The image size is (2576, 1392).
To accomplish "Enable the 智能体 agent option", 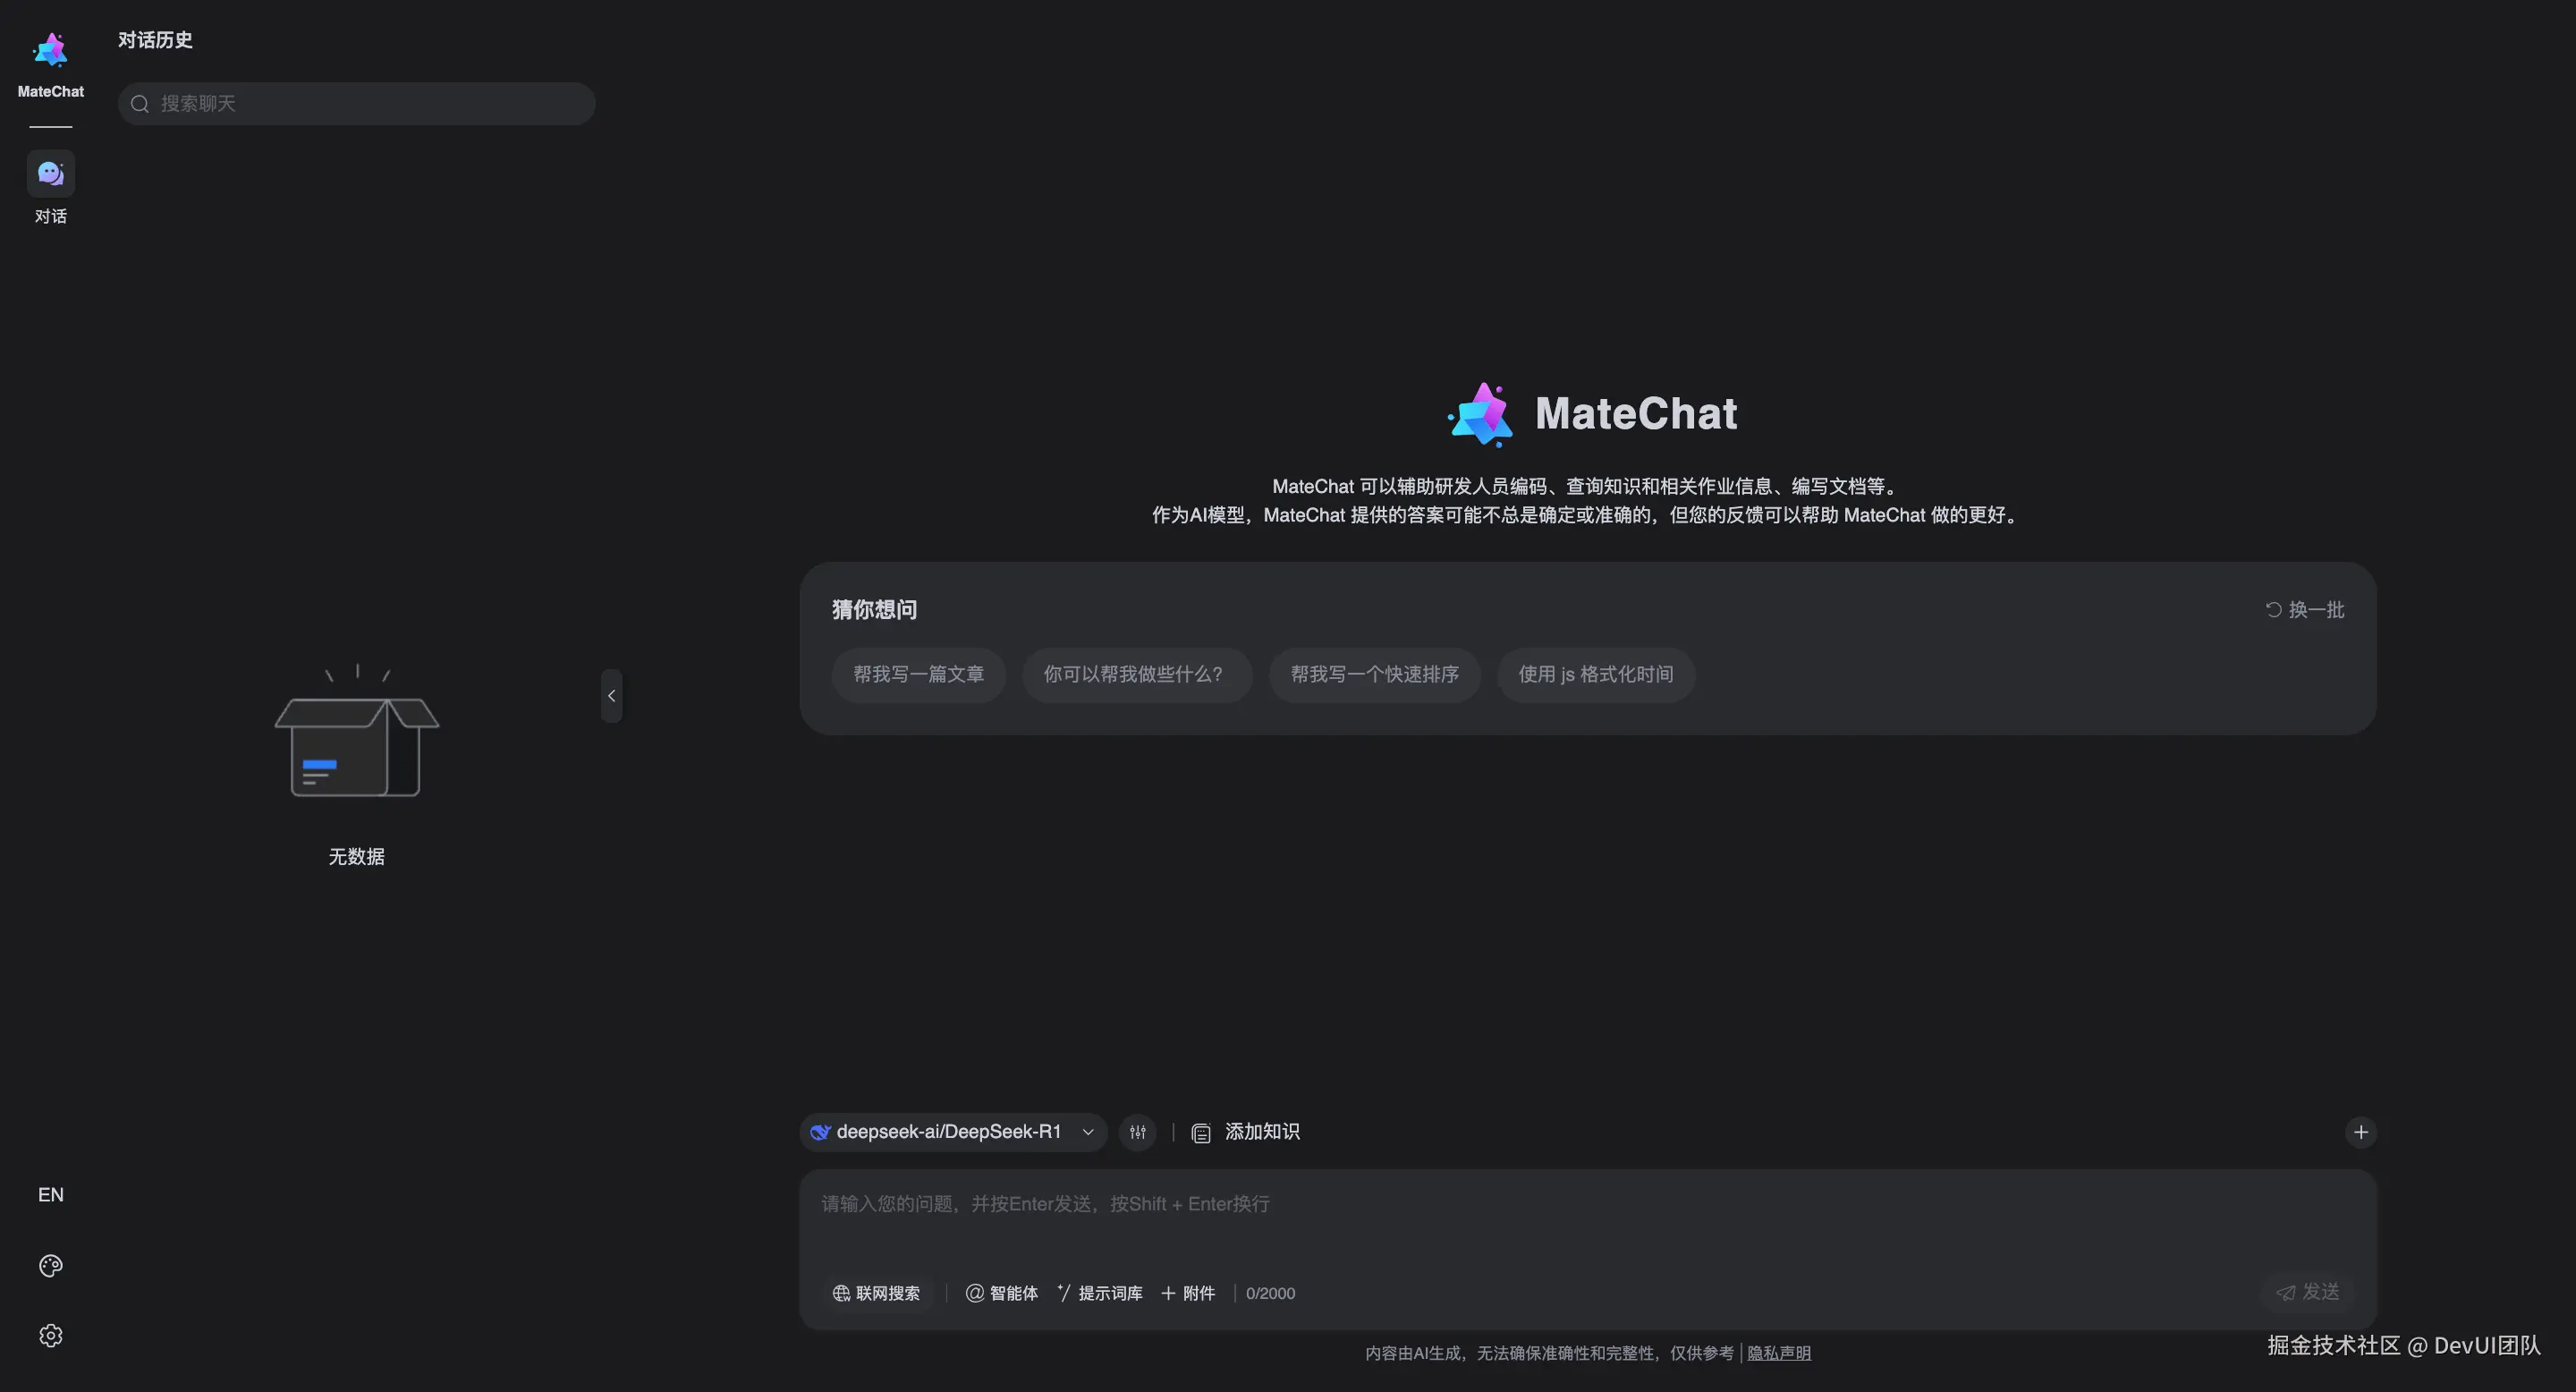I will 1000,1292.
